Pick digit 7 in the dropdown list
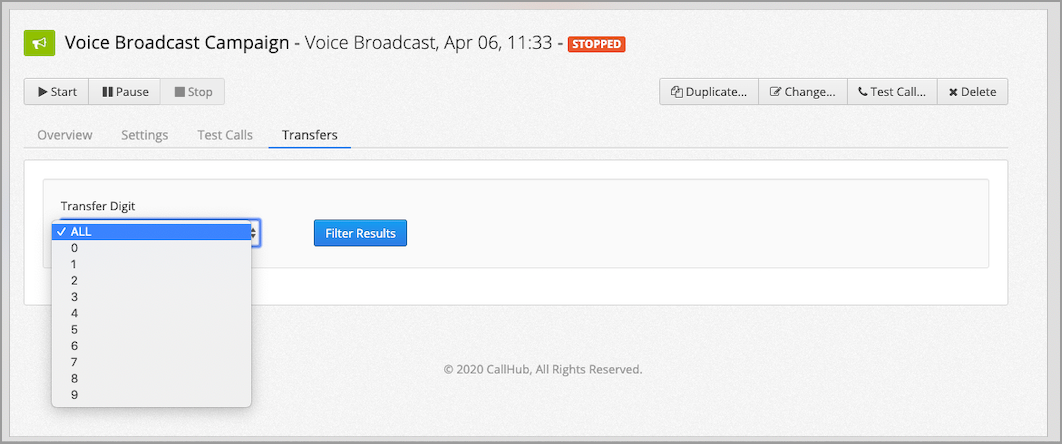The height and width of the screenshot is (444, 1062). coord(151,362)
